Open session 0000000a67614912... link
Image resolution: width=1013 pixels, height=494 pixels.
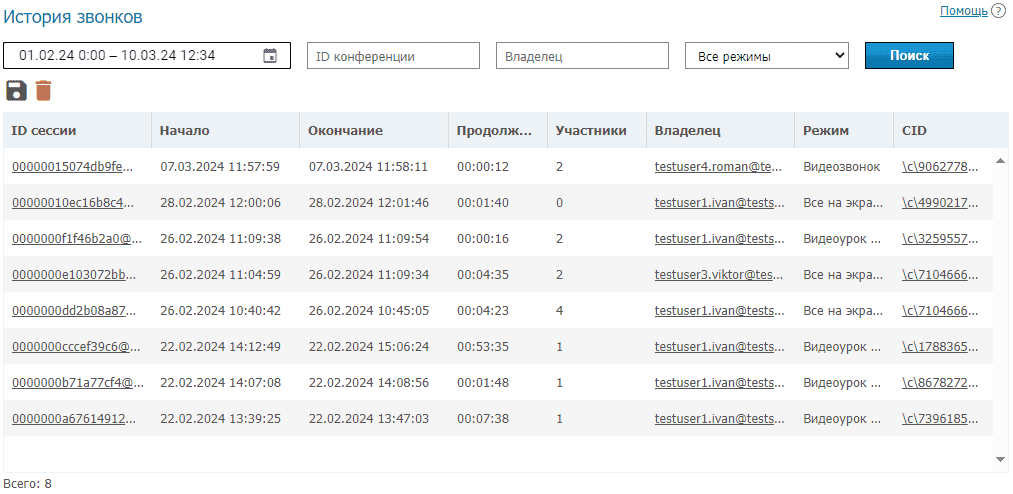pos(74,419)
